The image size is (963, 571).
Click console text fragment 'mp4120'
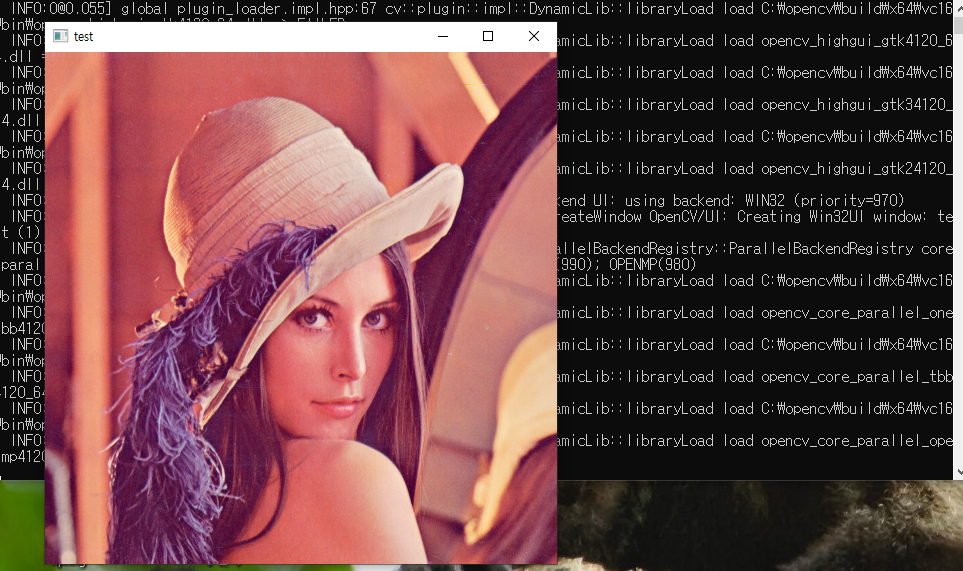point(23,457)
